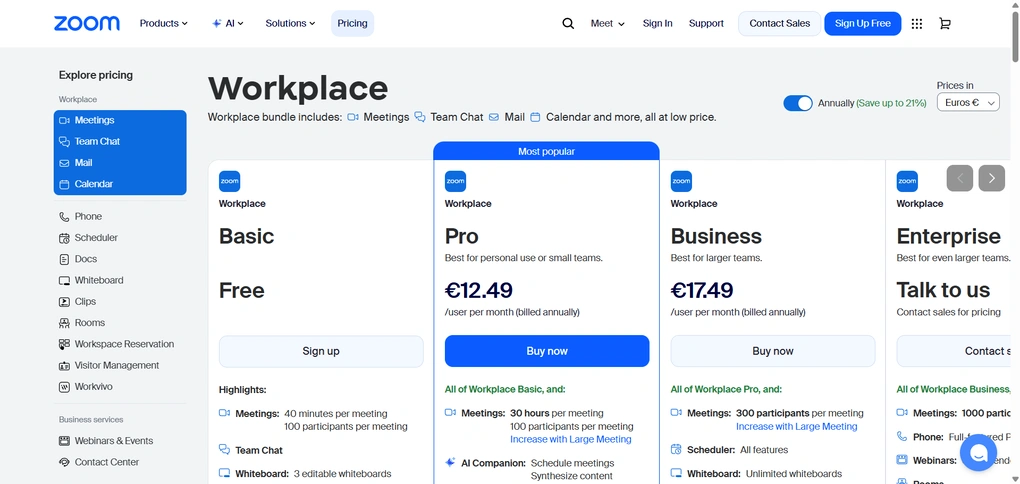Expand the Solutions menu
Screen dimensions: 1020x484
tap(290, 23)
